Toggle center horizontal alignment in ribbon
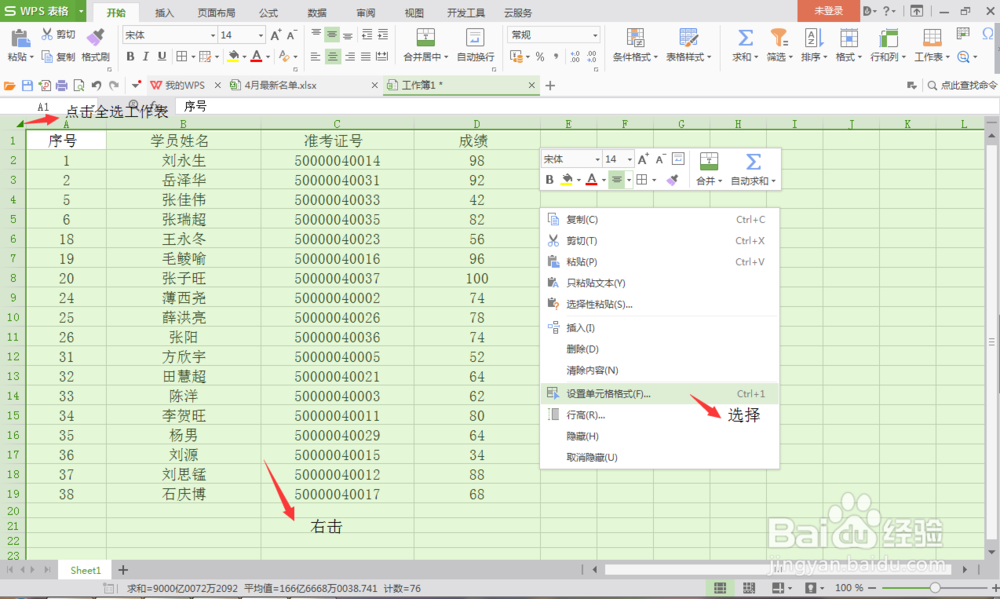This screenshot has height=599, width=1000. tap(332, 57)
